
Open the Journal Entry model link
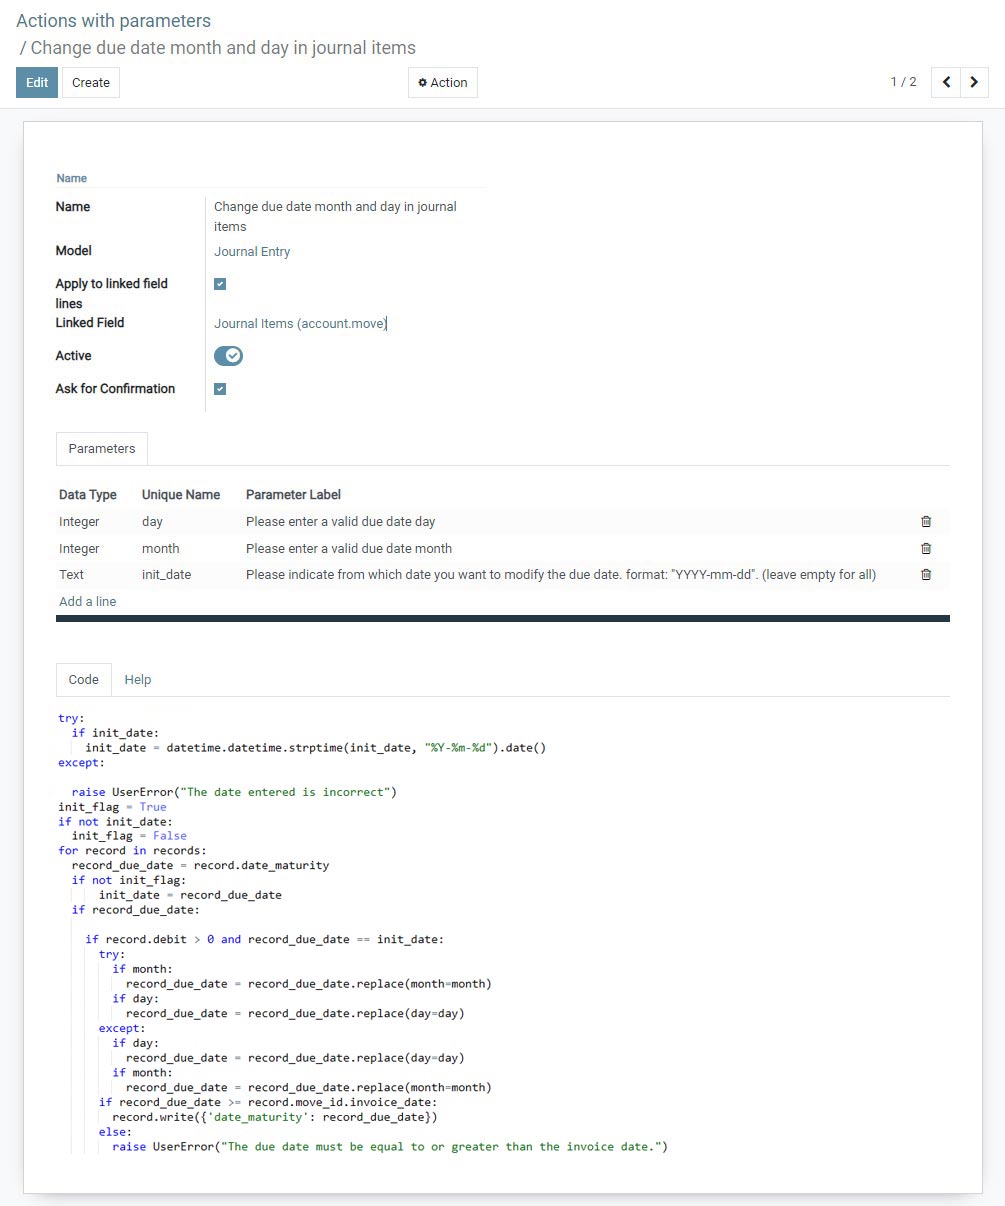252,252
